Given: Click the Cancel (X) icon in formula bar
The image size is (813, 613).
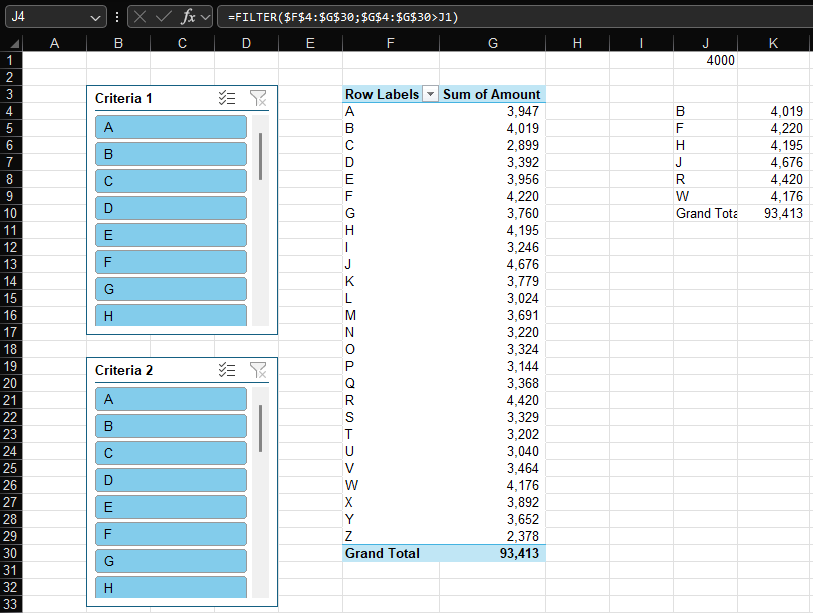Looking at the screenshot, I should point(141,16).
